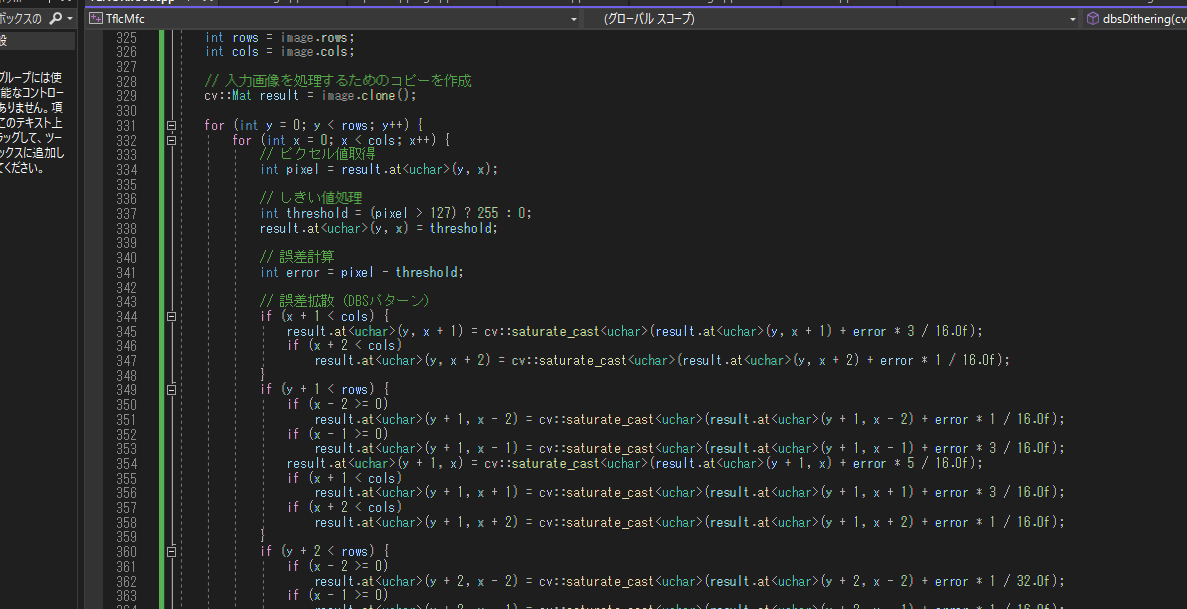Image resolution: width=1187 pixels, height=609 pixels.
Task: Click the 'if (y + 1 < rows) {' line
Action: pos(325,389)
